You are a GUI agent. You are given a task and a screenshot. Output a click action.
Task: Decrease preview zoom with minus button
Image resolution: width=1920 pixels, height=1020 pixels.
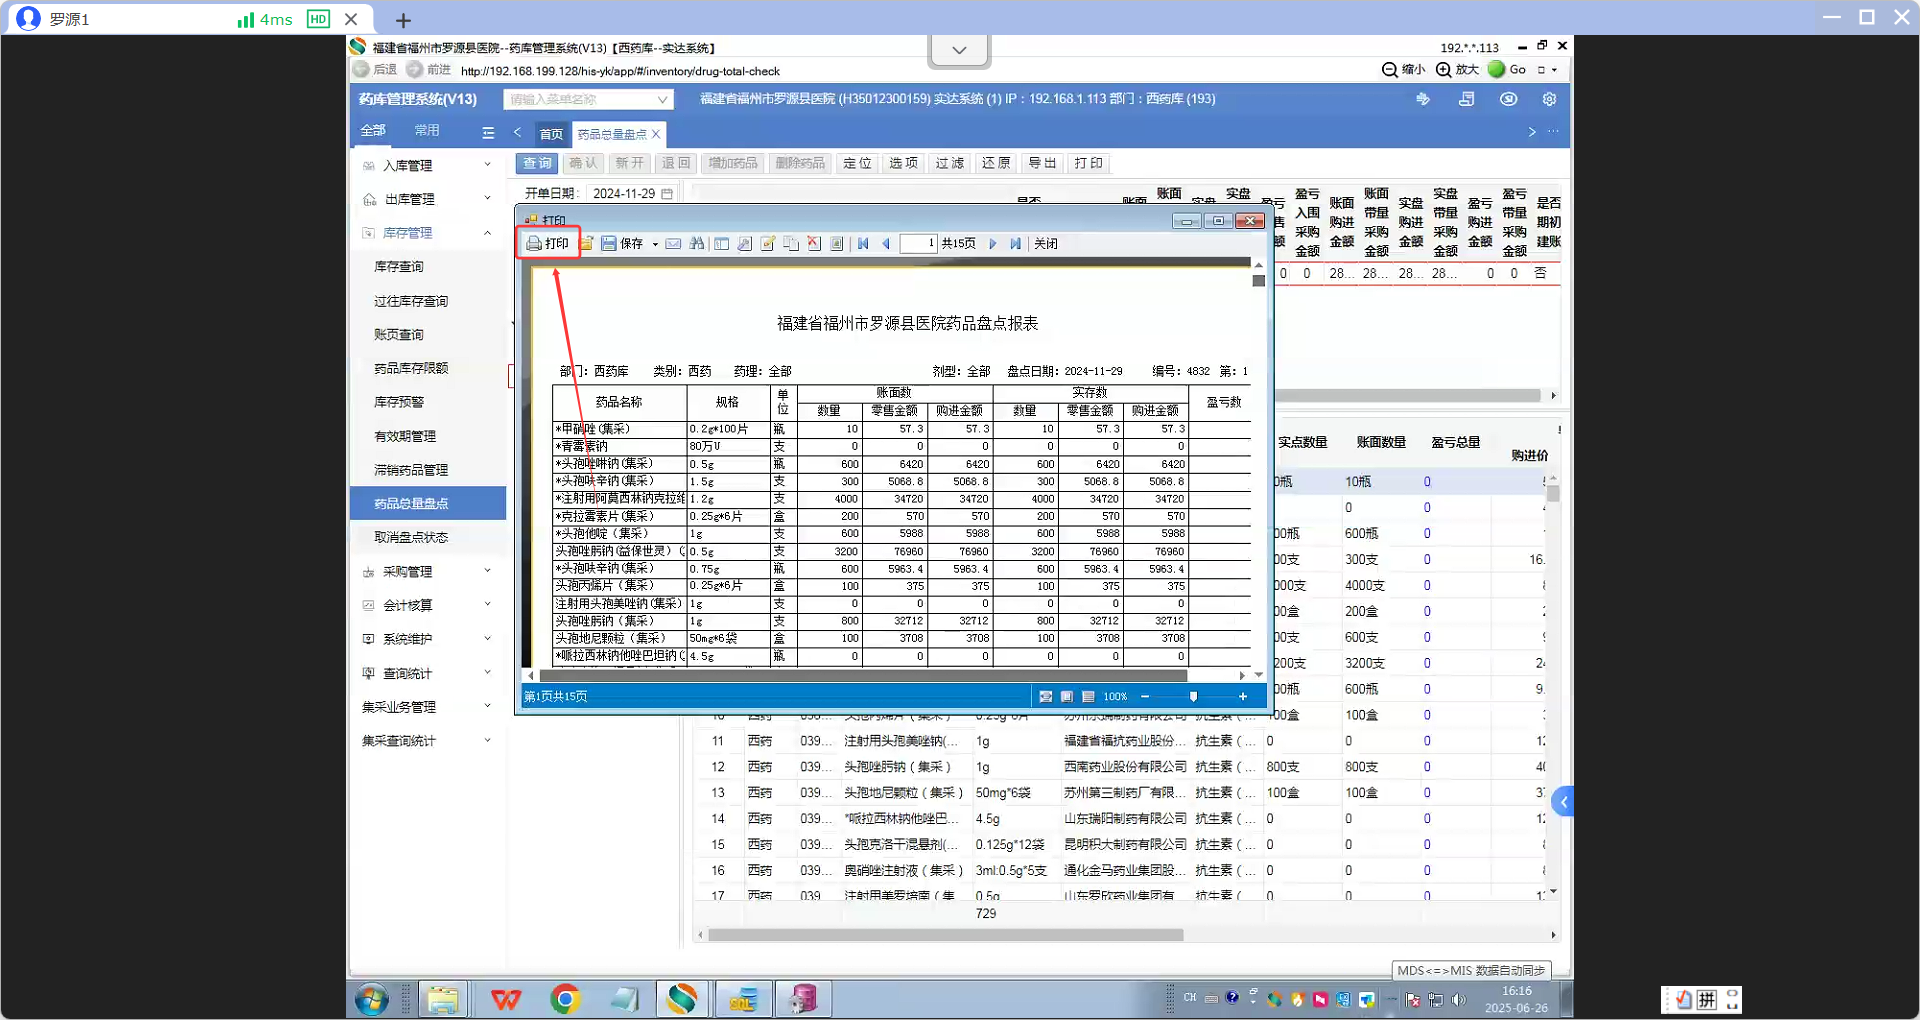[1145, 696]
